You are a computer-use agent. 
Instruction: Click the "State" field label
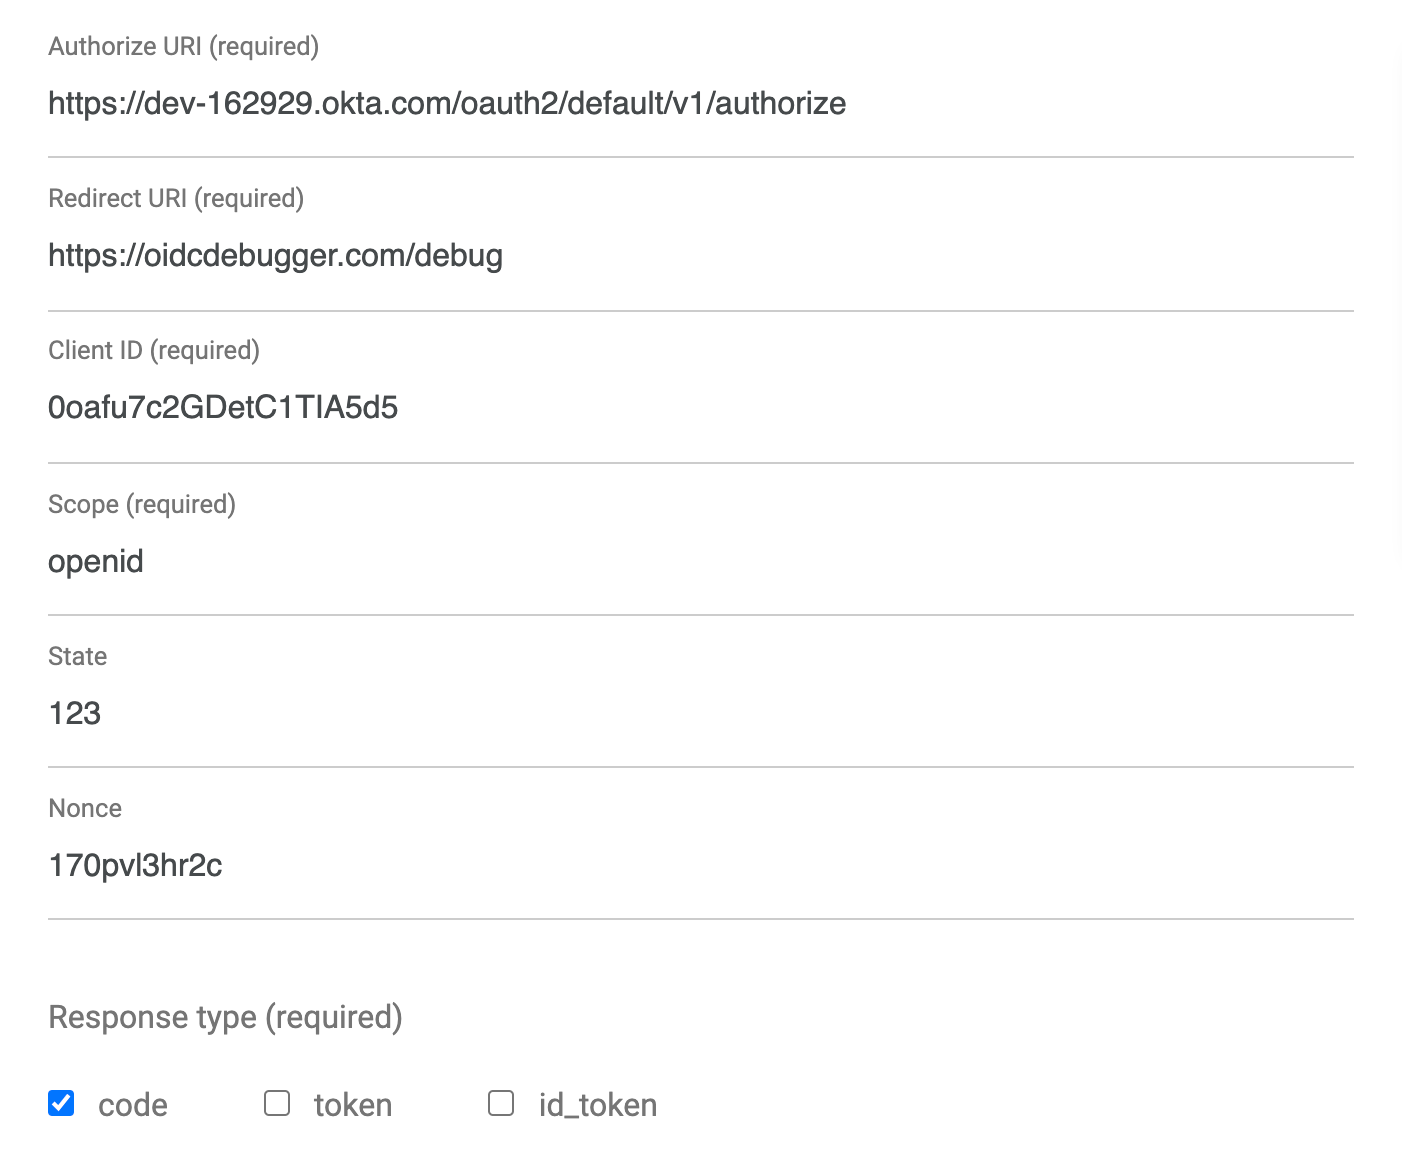(78, 657)
